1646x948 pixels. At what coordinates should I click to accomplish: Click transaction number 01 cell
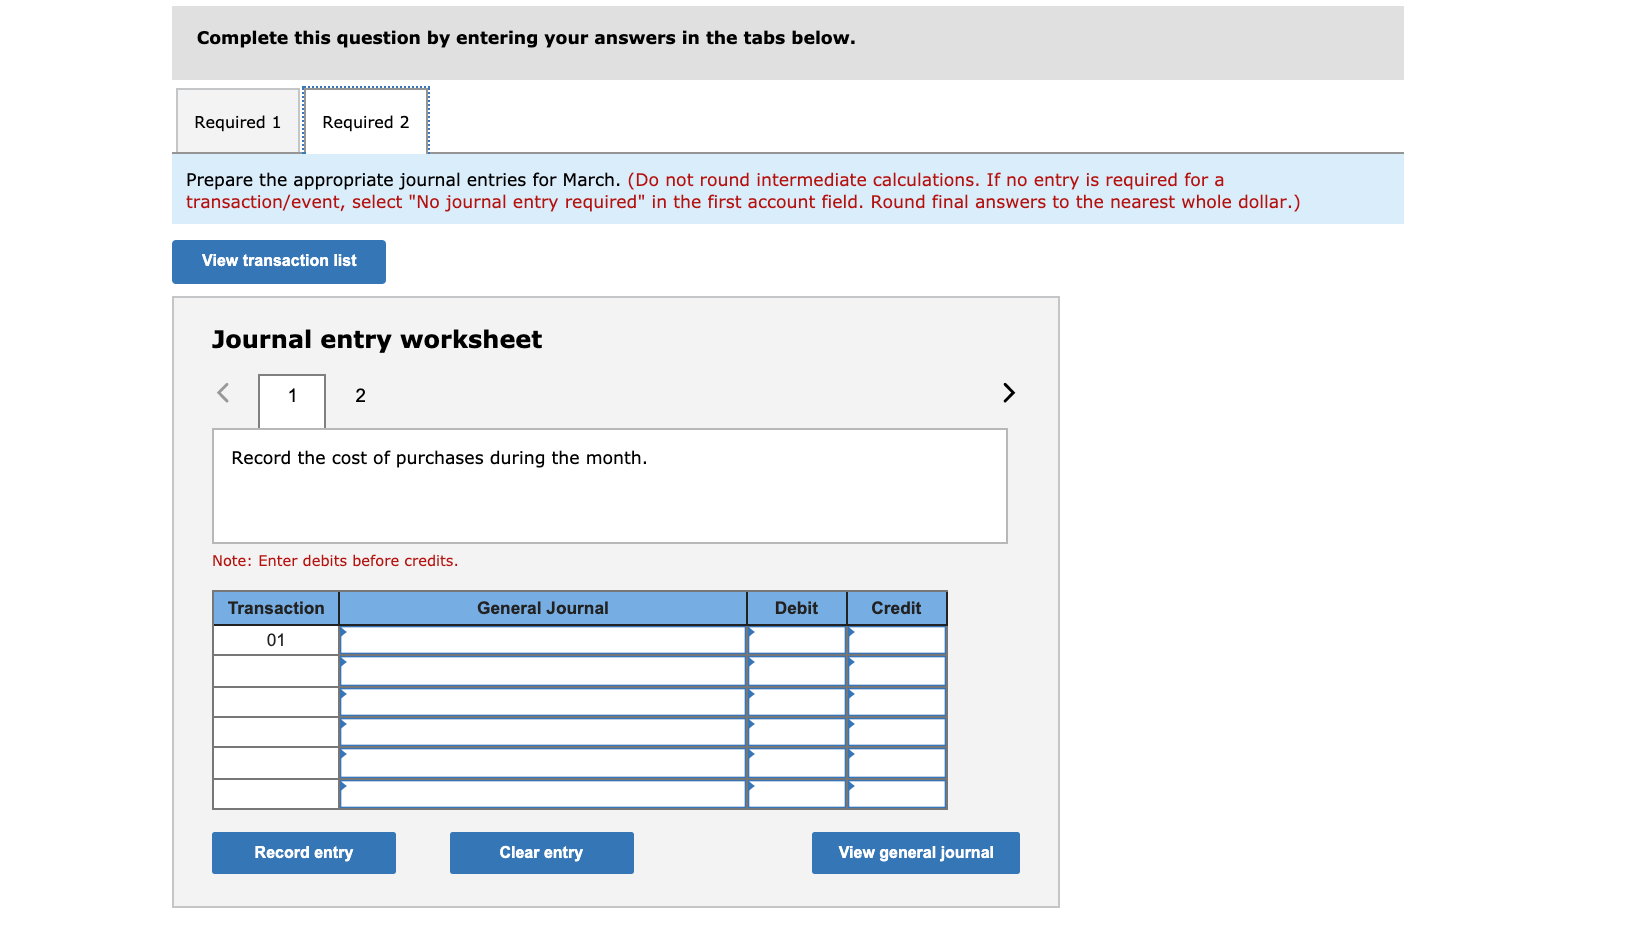coord(276,640)
